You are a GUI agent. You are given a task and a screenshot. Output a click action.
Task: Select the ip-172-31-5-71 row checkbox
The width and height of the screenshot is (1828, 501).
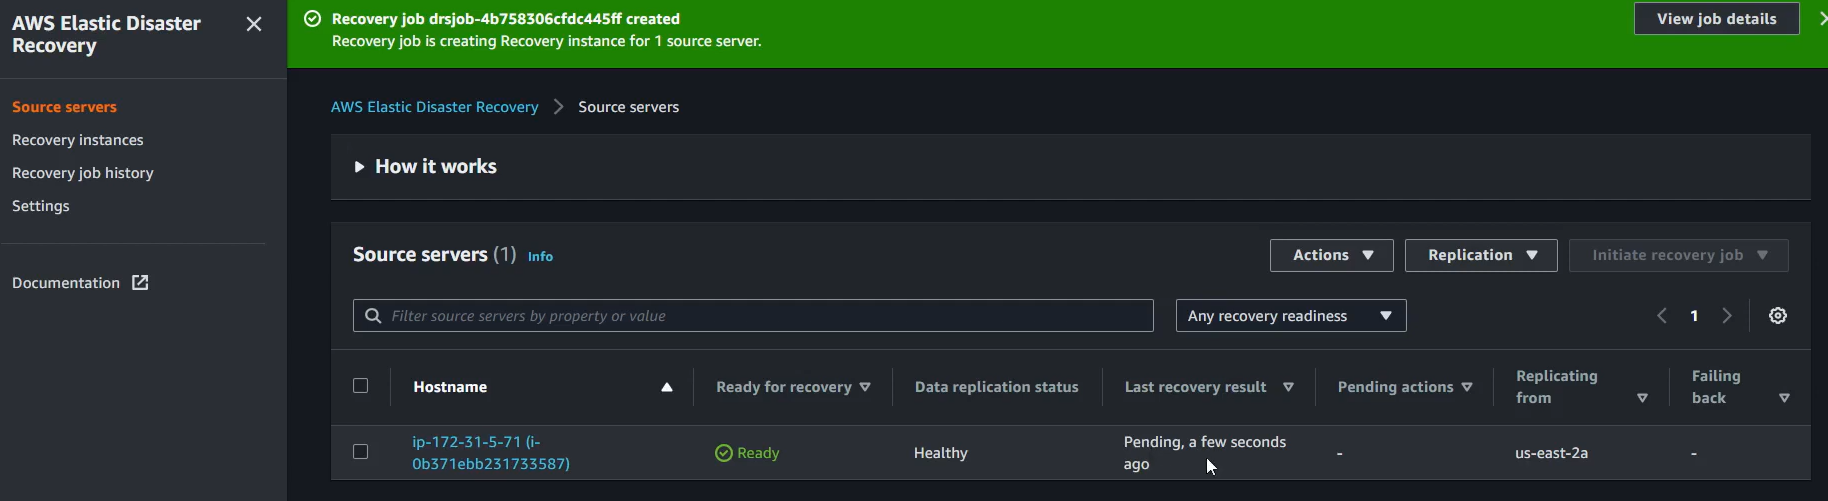[361, 452]
